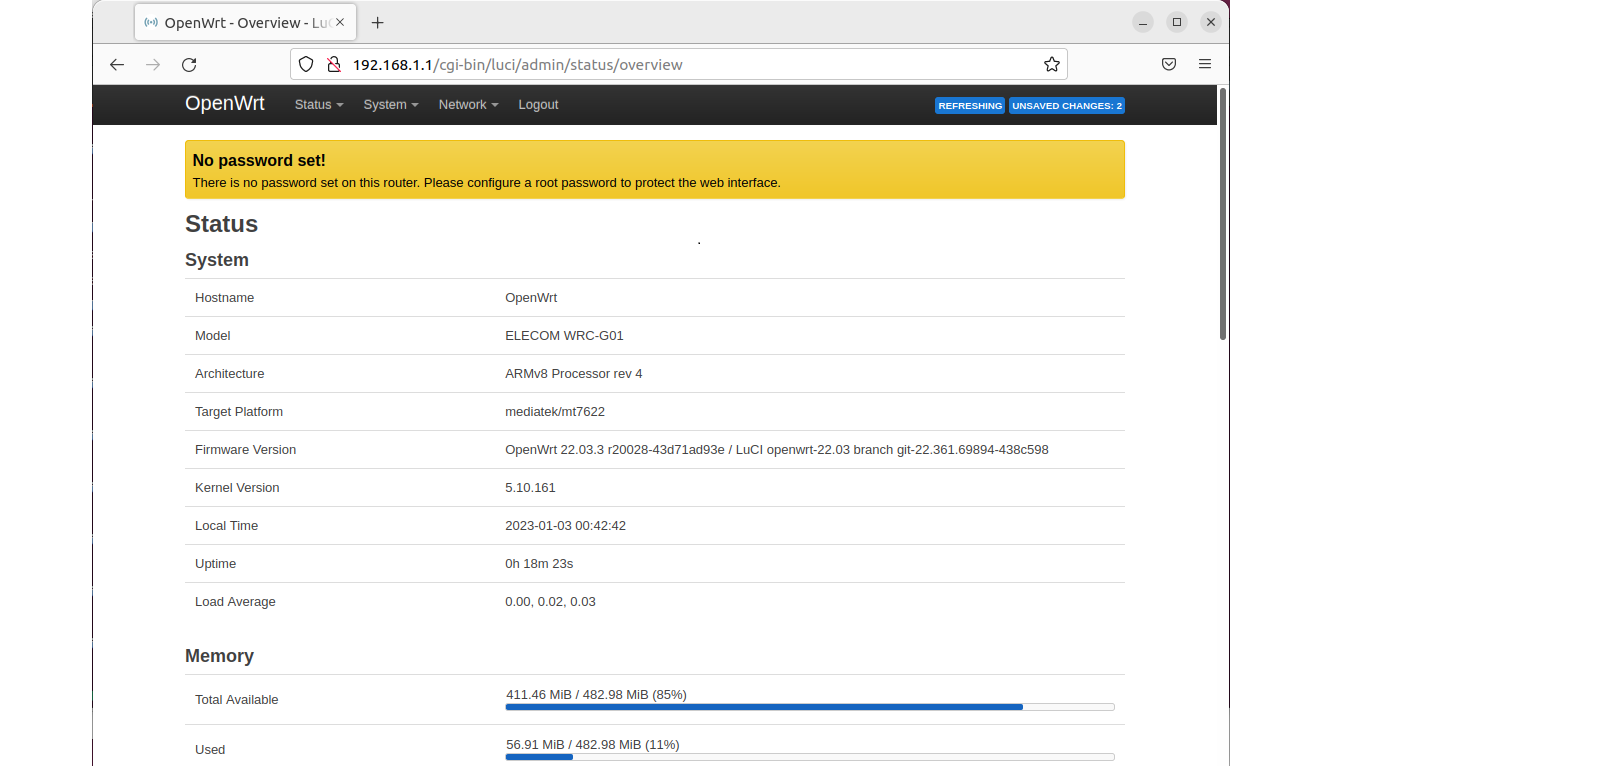1600x766 pixels.
Task: Select the model value ELECOM WRC-G01
Action: [564, 336]
